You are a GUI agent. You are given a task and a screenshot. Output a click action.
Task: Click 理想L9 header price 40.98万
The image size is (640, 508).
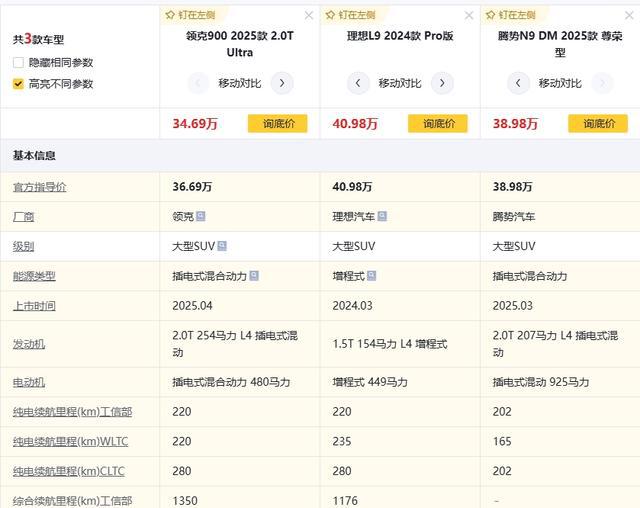(x=355, y=124)
